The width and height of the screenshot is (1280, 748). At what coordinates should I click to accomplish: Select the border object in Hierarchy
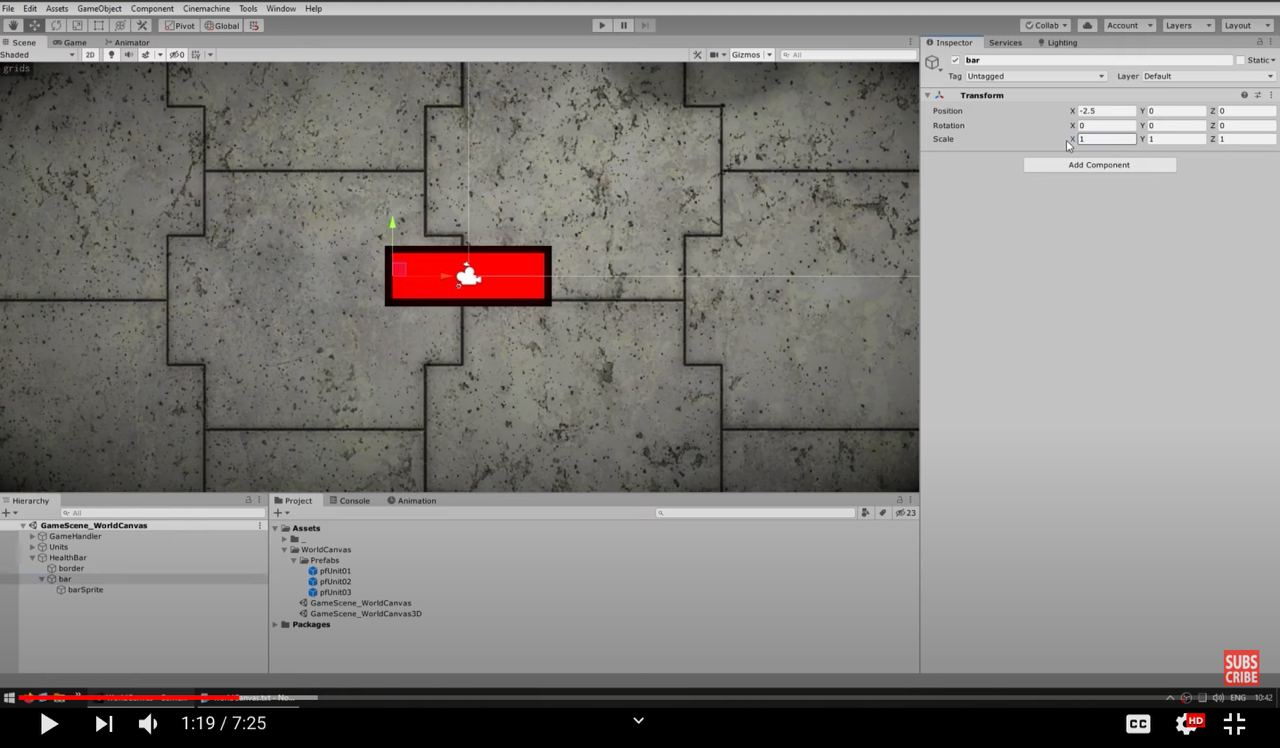[x=71, y=568]
